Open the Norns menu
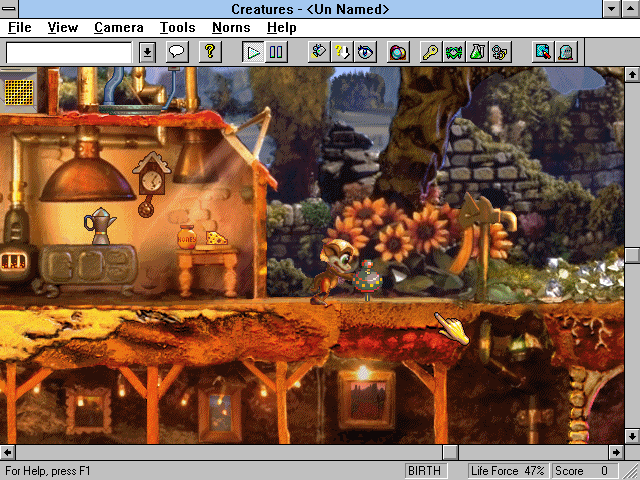 [231, 28]
